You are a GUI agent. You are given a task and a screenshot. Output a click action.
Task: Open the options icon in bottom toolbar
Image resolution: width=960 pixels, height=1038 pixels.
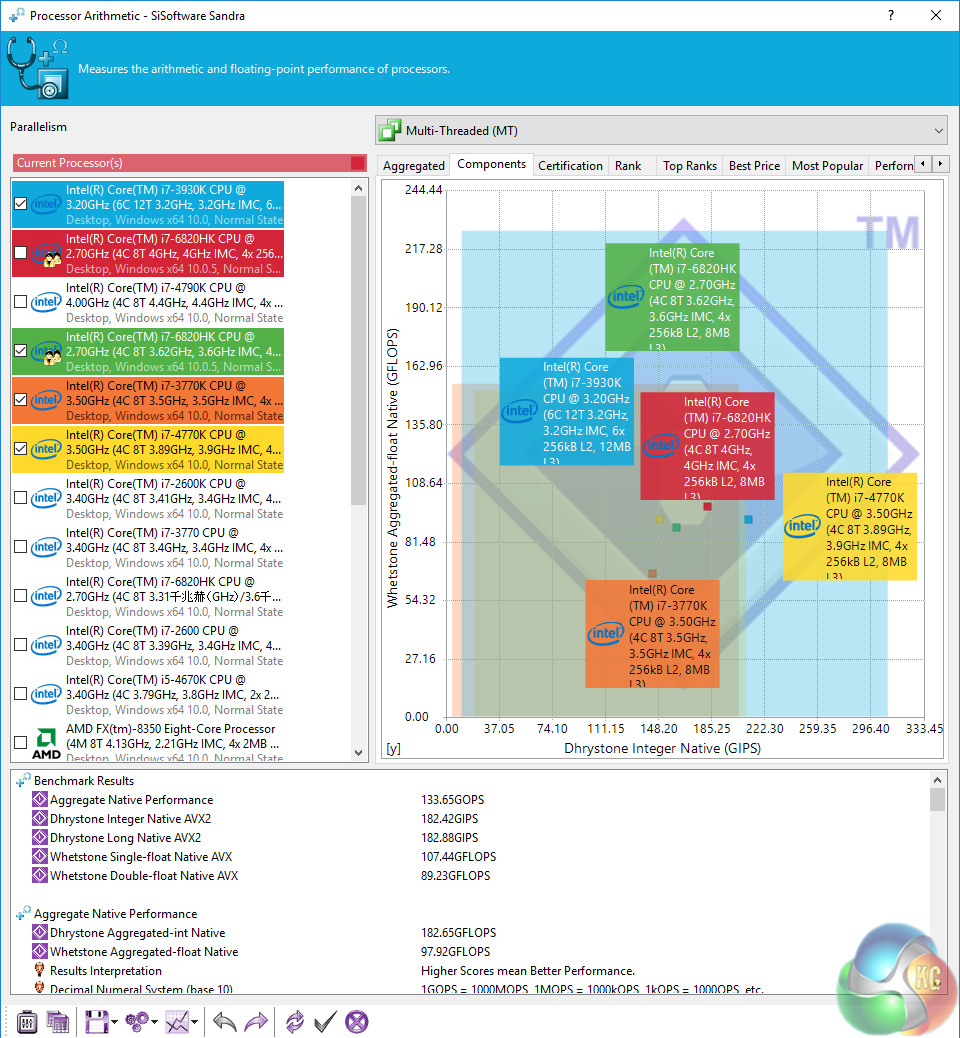click(26, 1021)
